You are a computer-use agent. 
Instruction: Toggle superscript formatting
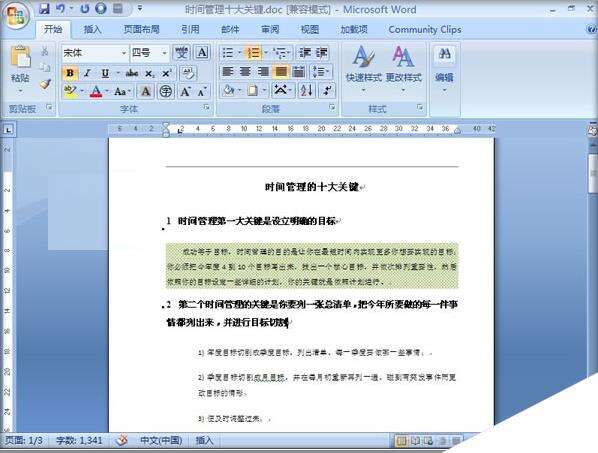[x=167, y=73]
